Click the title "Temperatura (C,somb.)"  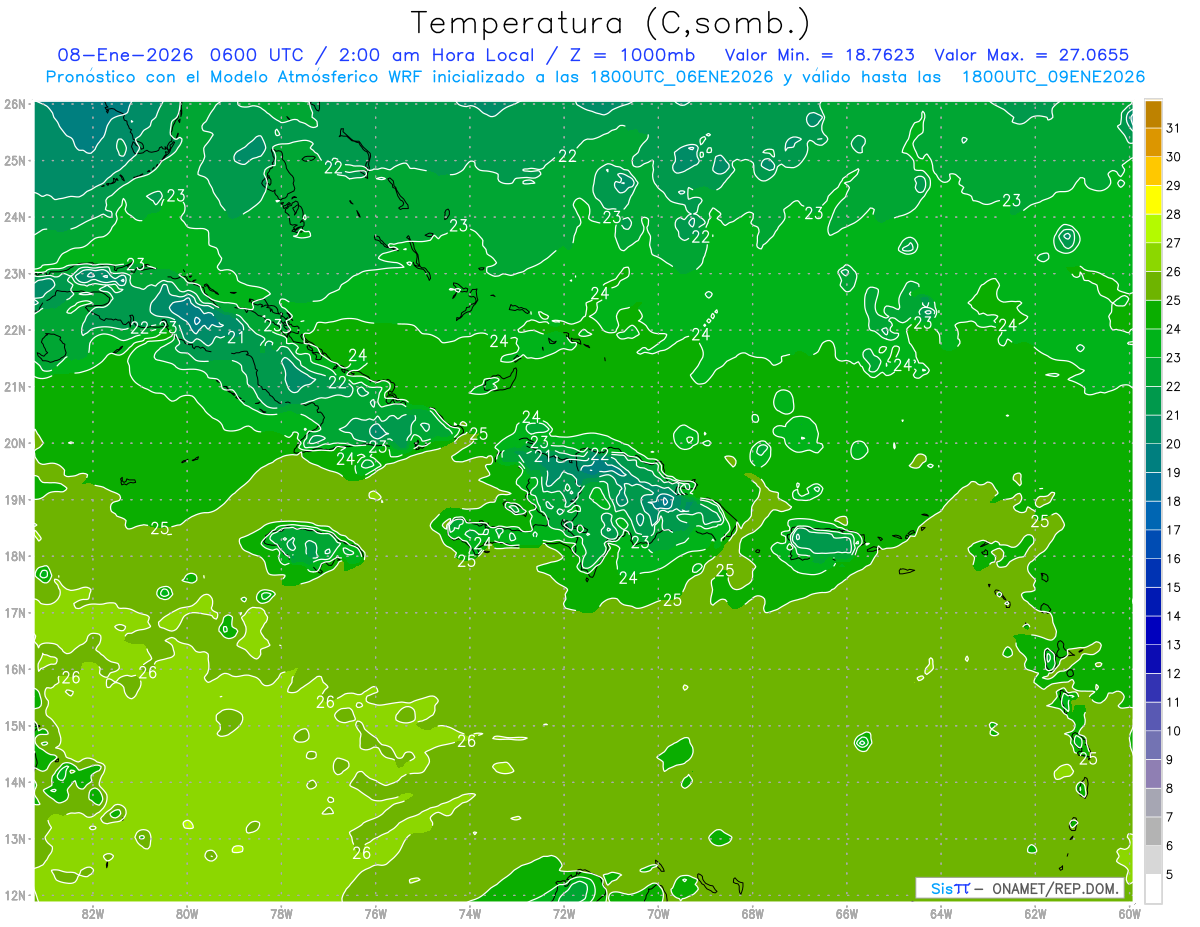point(610,24)
